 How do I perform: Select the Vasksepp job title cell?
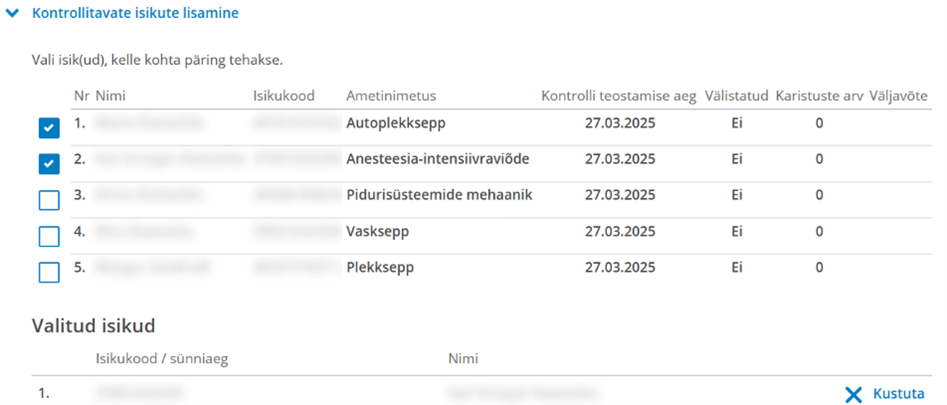tap(377, 232)
